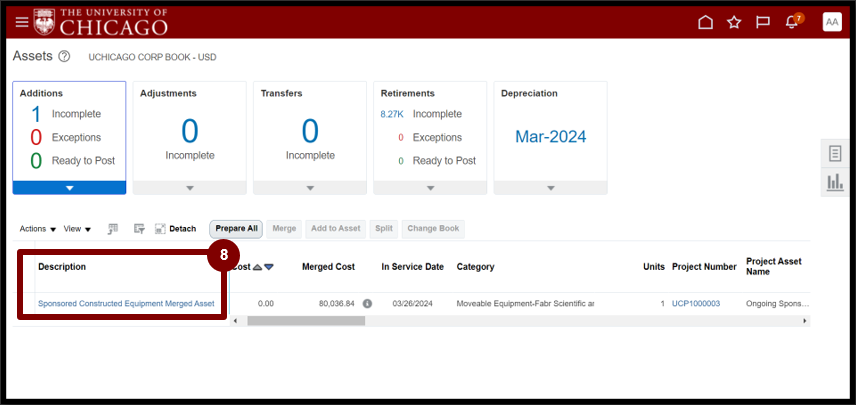Click the Mar-2024 depreciation period
Screen dimensions: 856x405
[550, 136]
